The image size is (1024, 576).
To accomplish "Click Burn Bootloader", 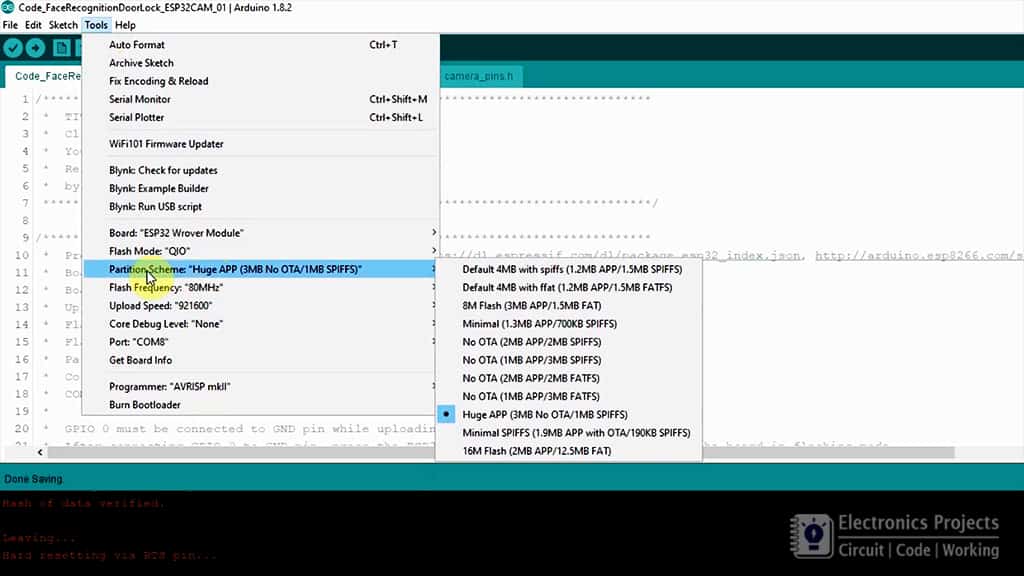I will coord(261,405).
